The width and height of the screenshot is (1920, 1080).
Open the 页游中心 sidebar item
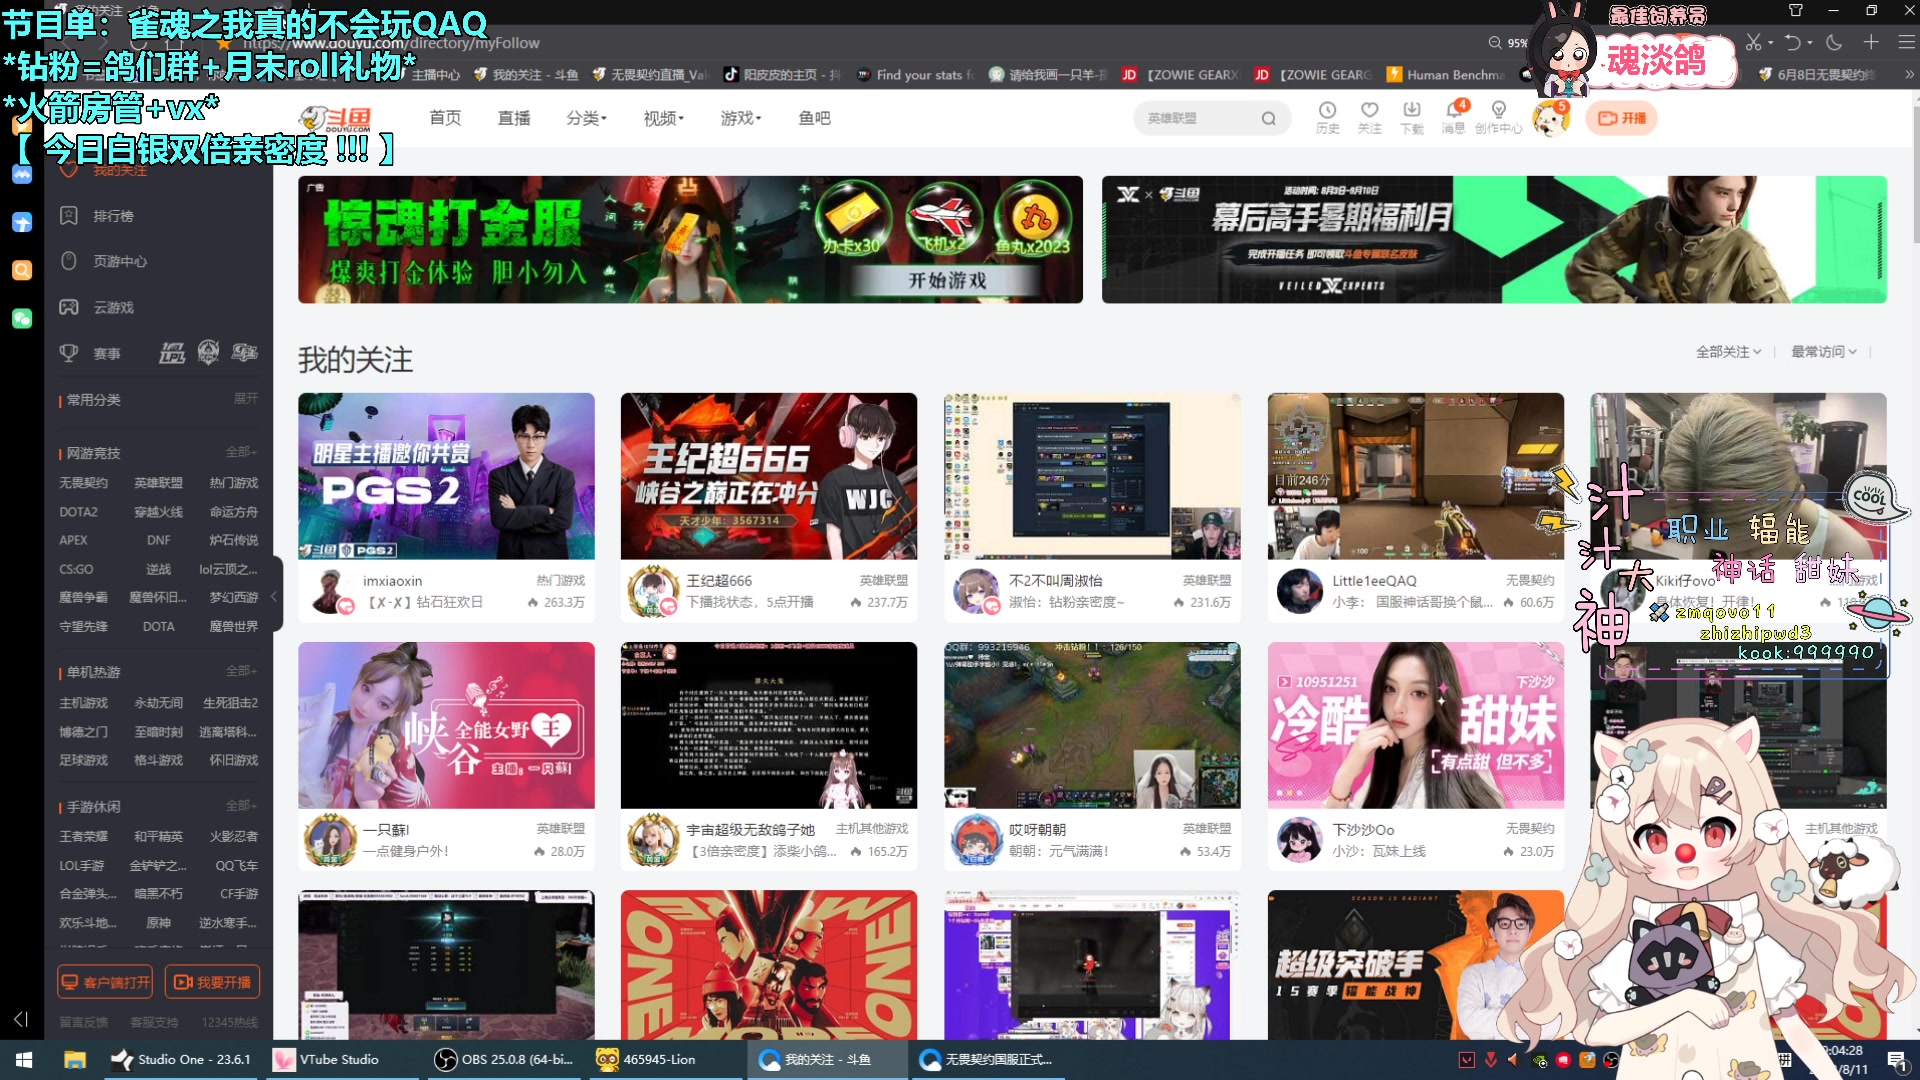tap(120, 261)
